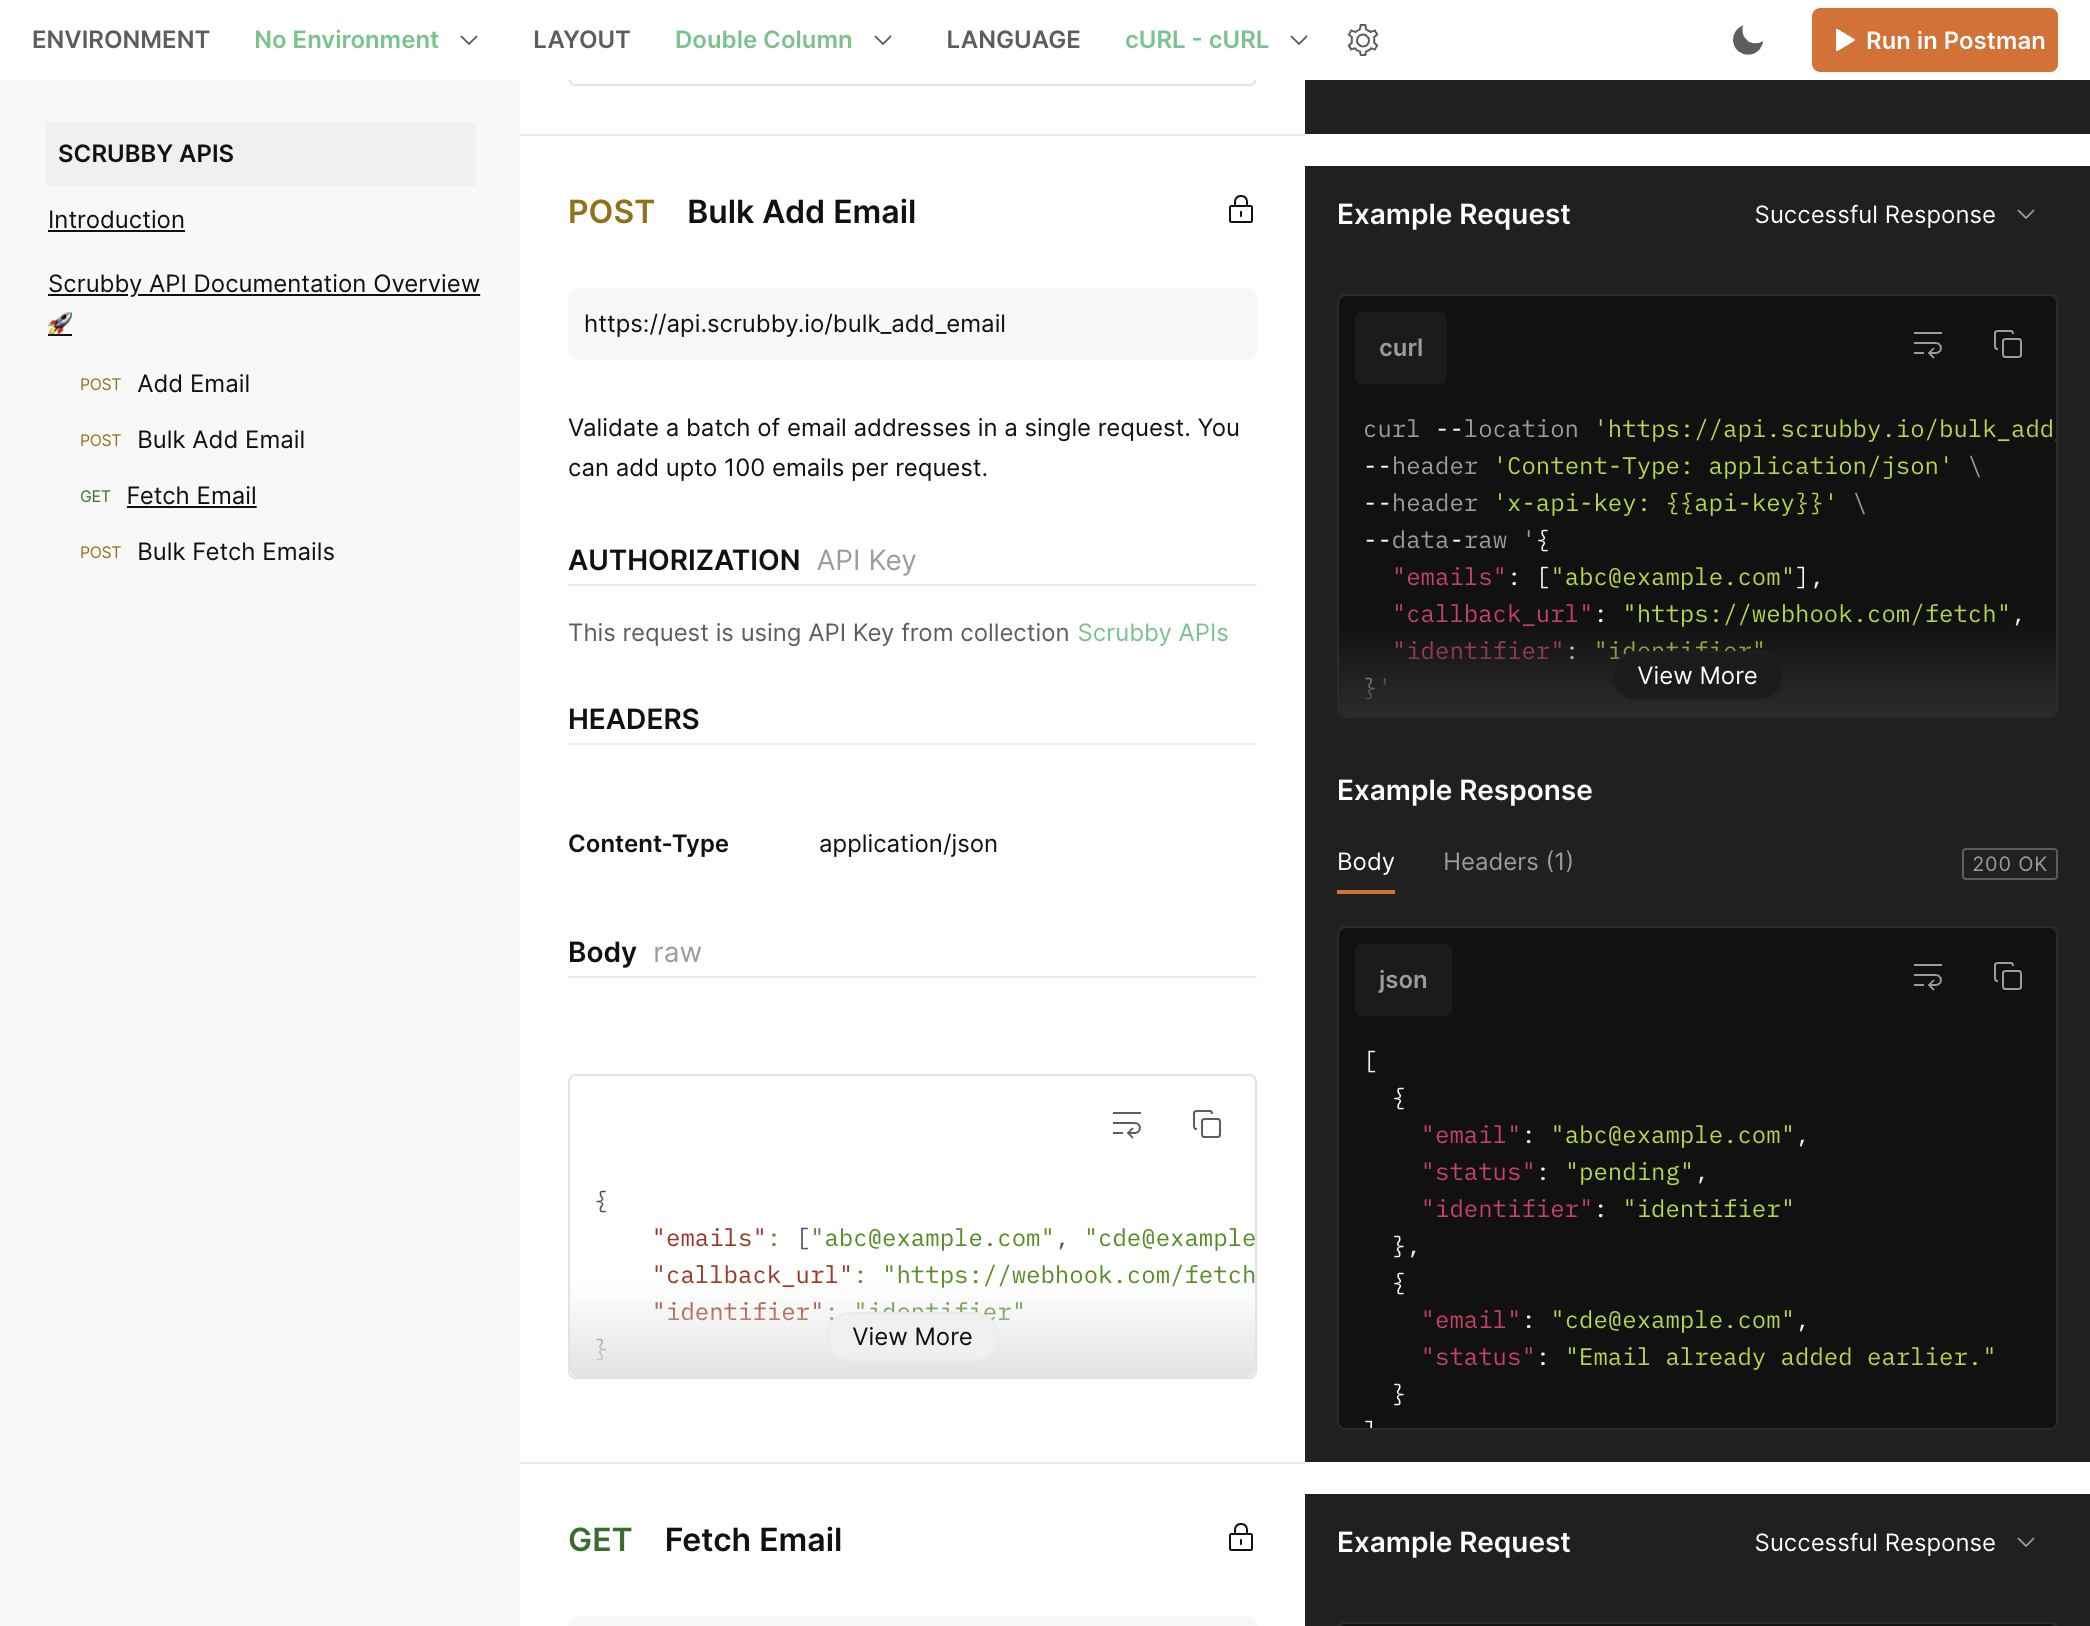Image resolution: width=2090 pixels, height=1626 pixels.
Task: Open Successful Response dropdown for Bulk Add Email
Action: 1894,215
